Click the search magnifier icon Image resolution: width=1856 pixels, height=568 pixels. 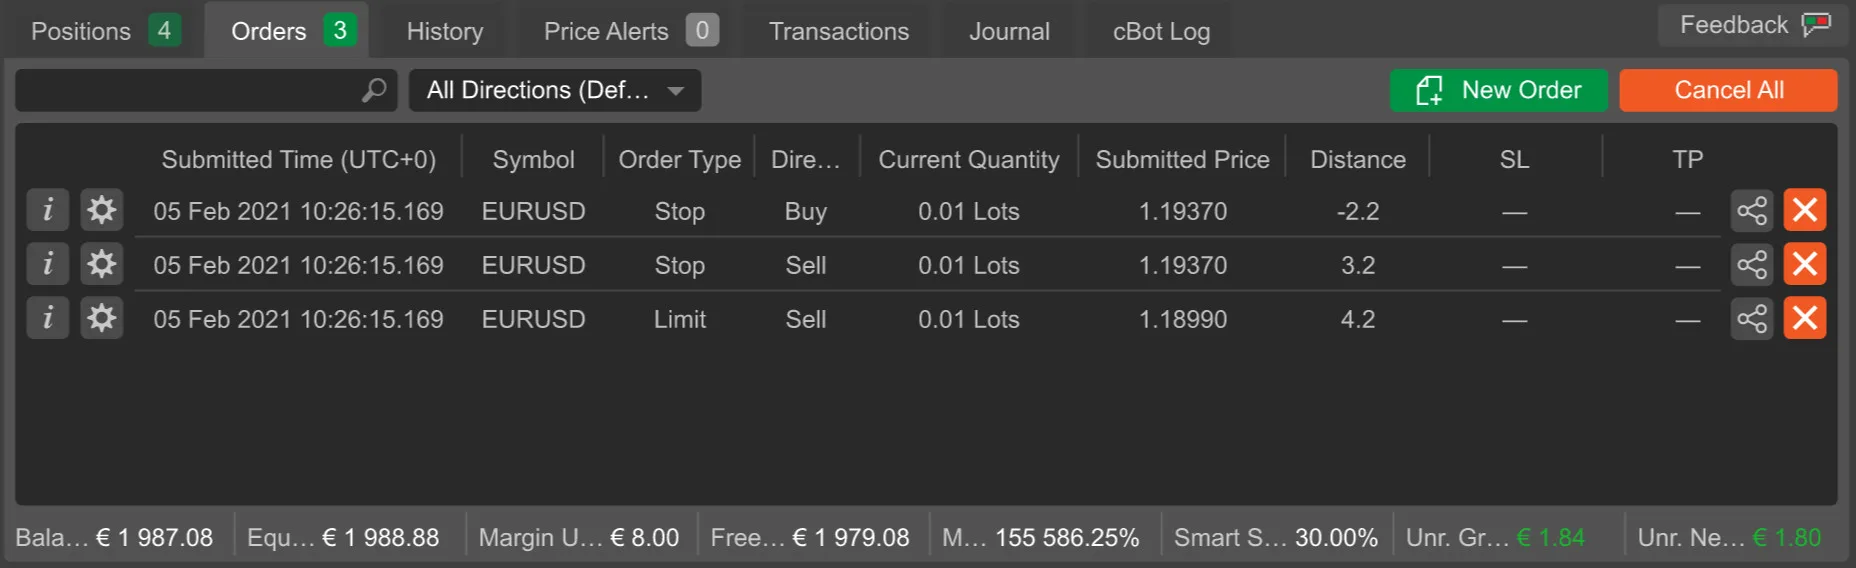[x=374, y=90]
